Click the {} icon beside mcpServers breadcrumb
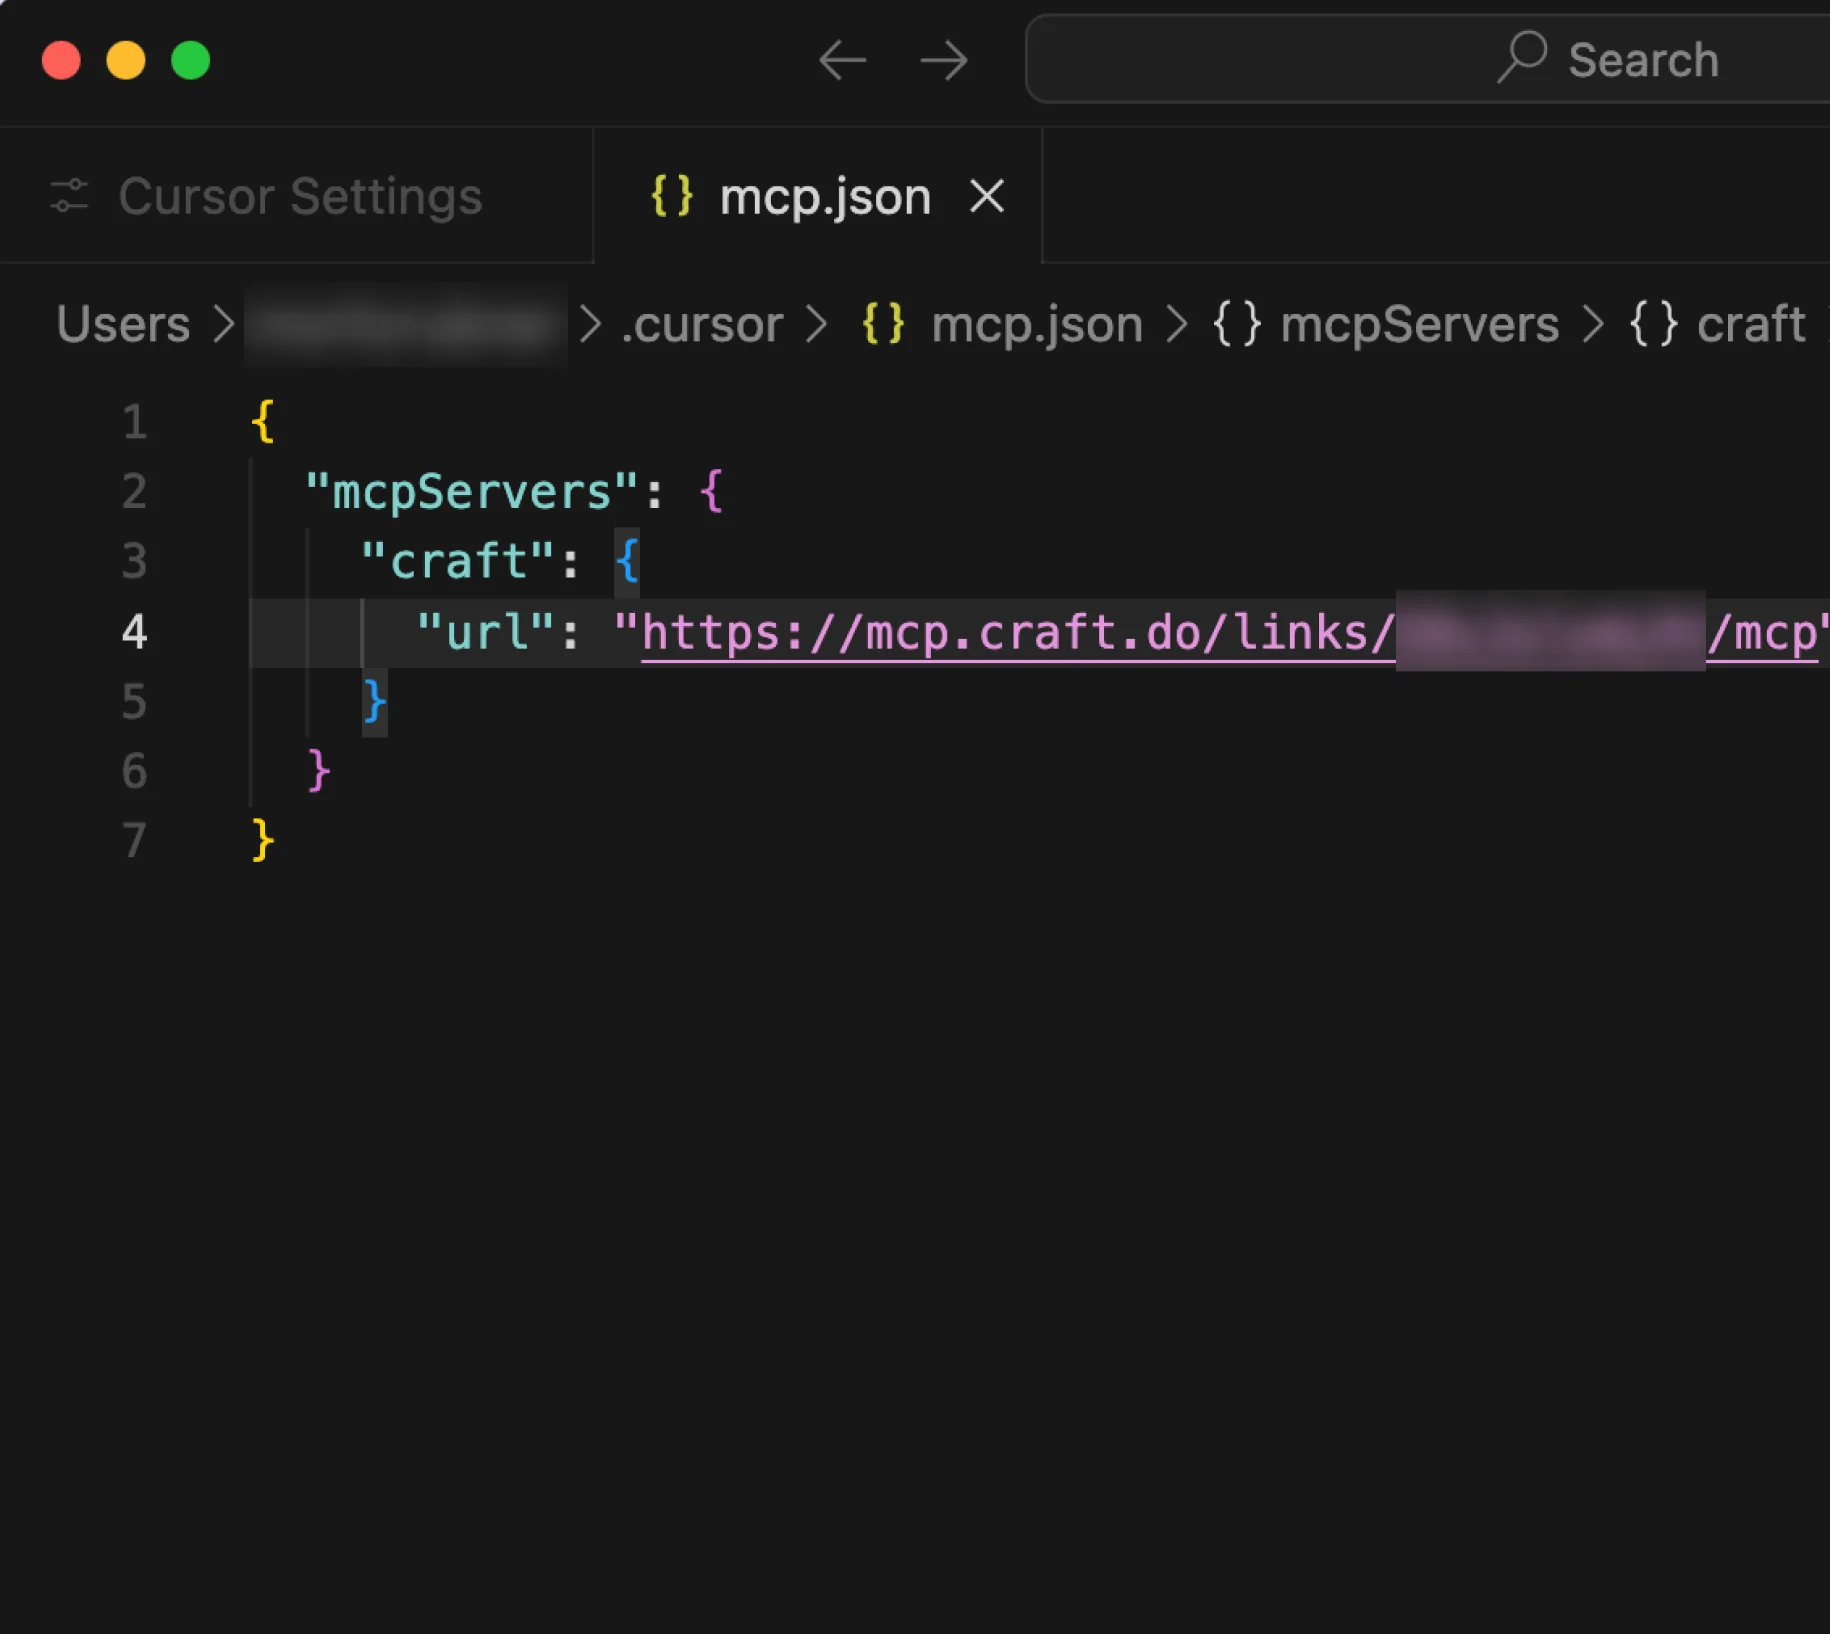Image resolution: width=1830 pixels, height=1634 pixels. (1237, 324)
